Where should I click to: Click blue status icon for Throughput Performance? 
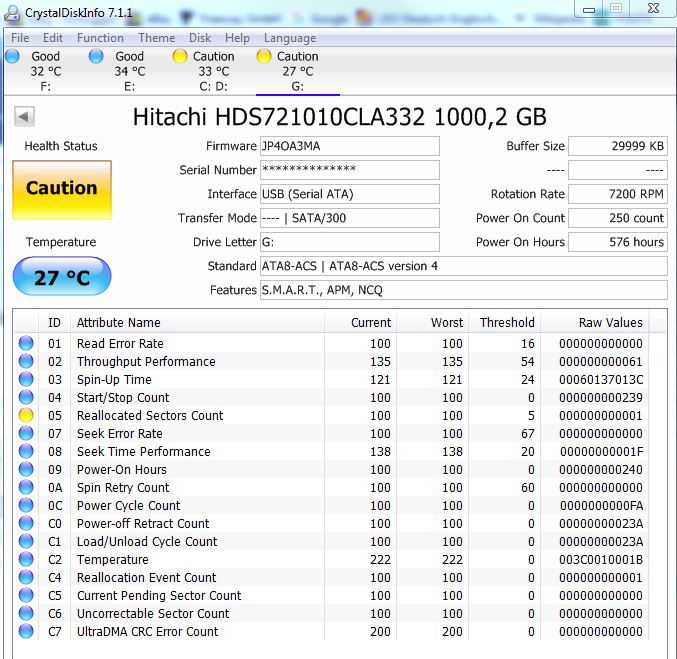tap(26, 361)
